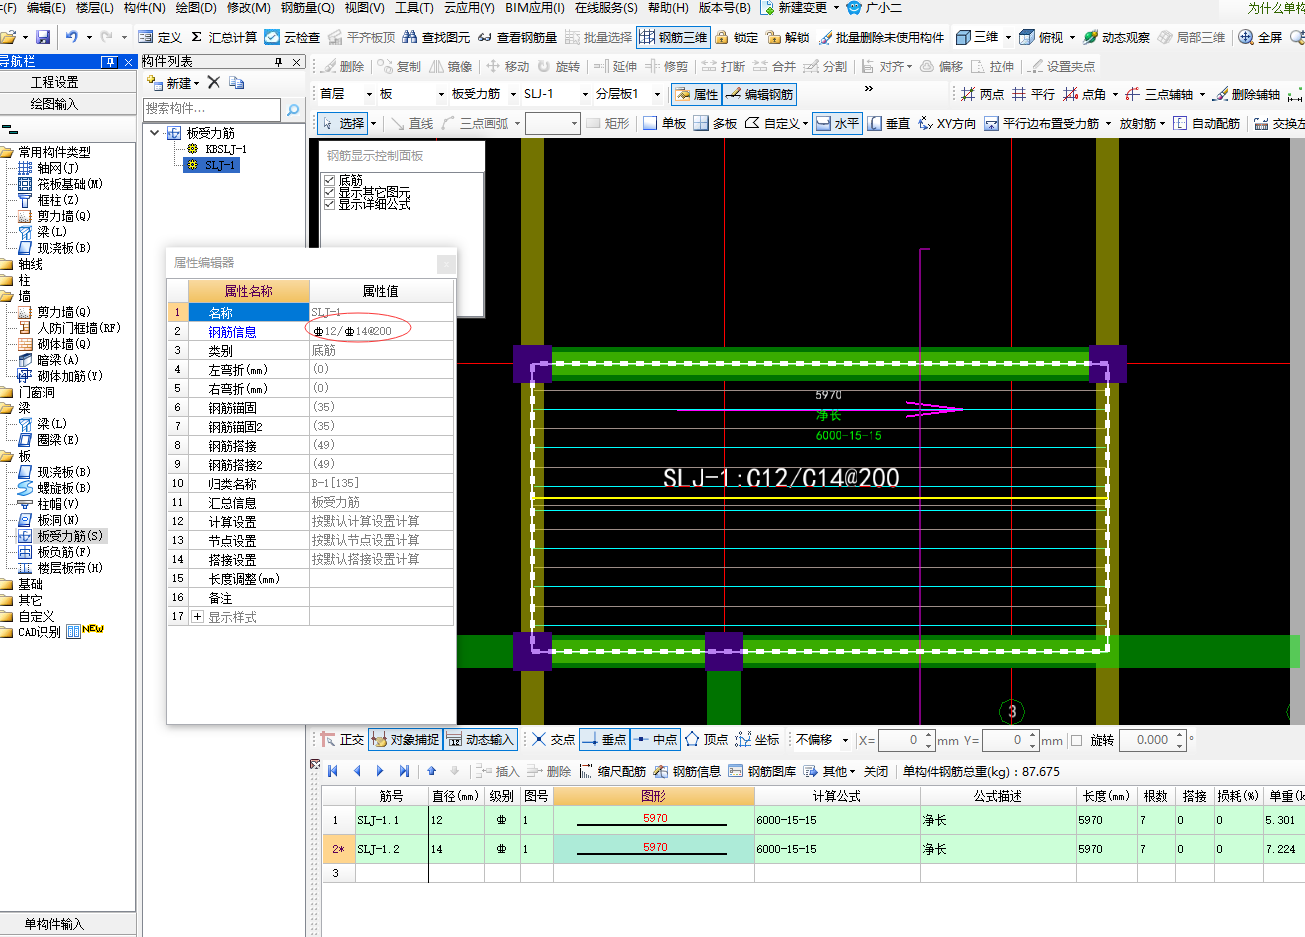This screenshot has height=937, width=1305.
Task: Toggle 钢筋三维 rebar 3D view
Action: (673, 37)
